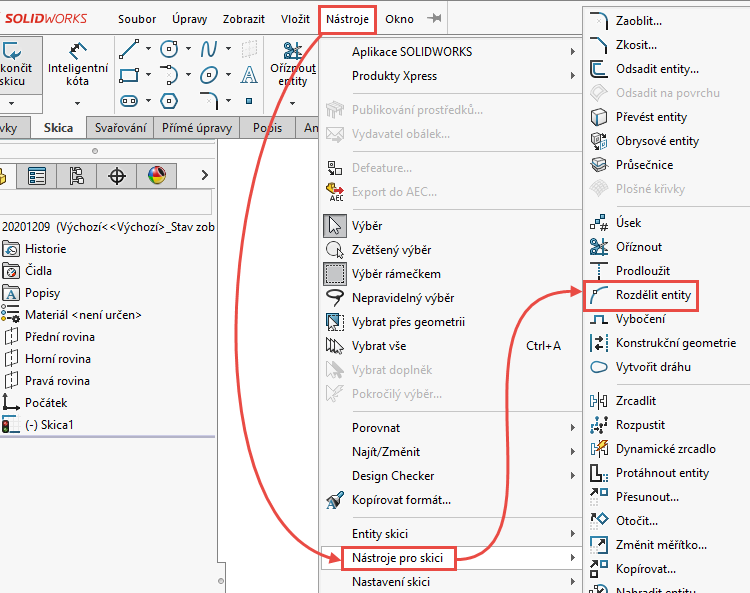Viewport: 750px width, 593px height.
Task: Expand Porovnat submenu
Action: point(451,428)
